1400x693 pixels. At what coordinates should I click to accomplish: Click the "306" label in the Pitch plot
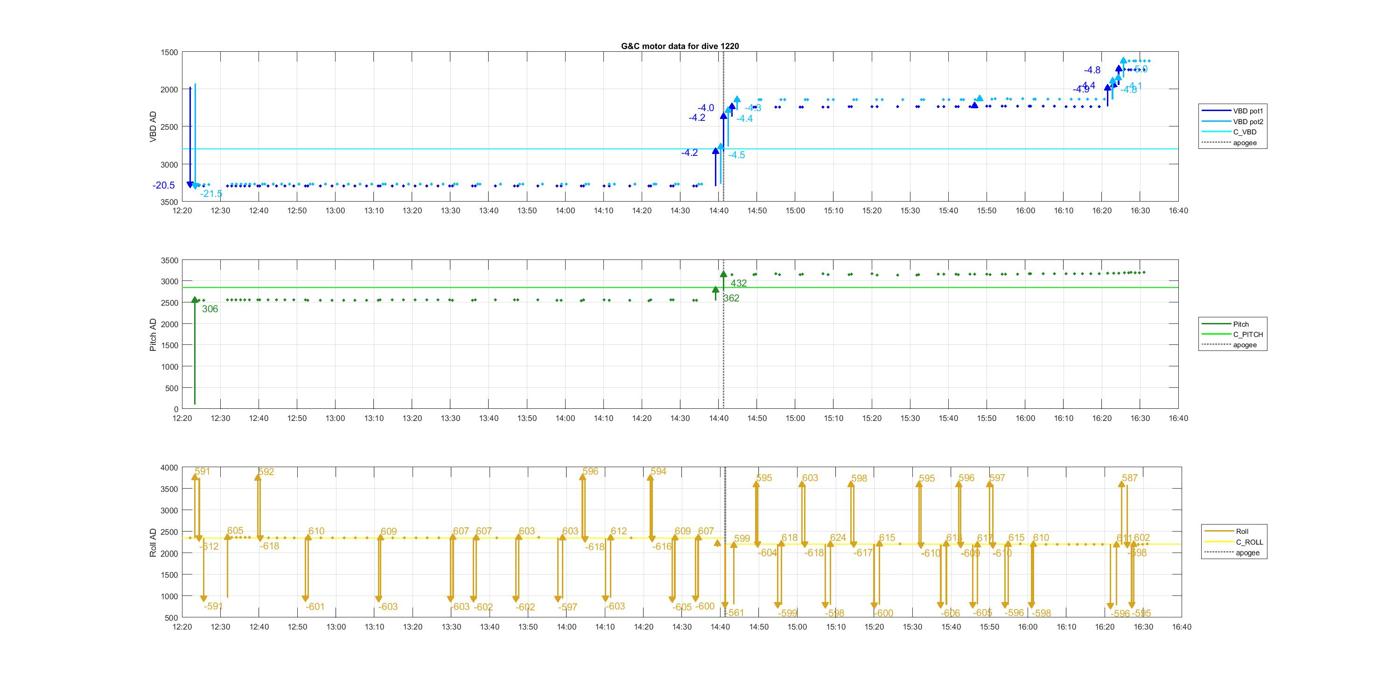210,309
